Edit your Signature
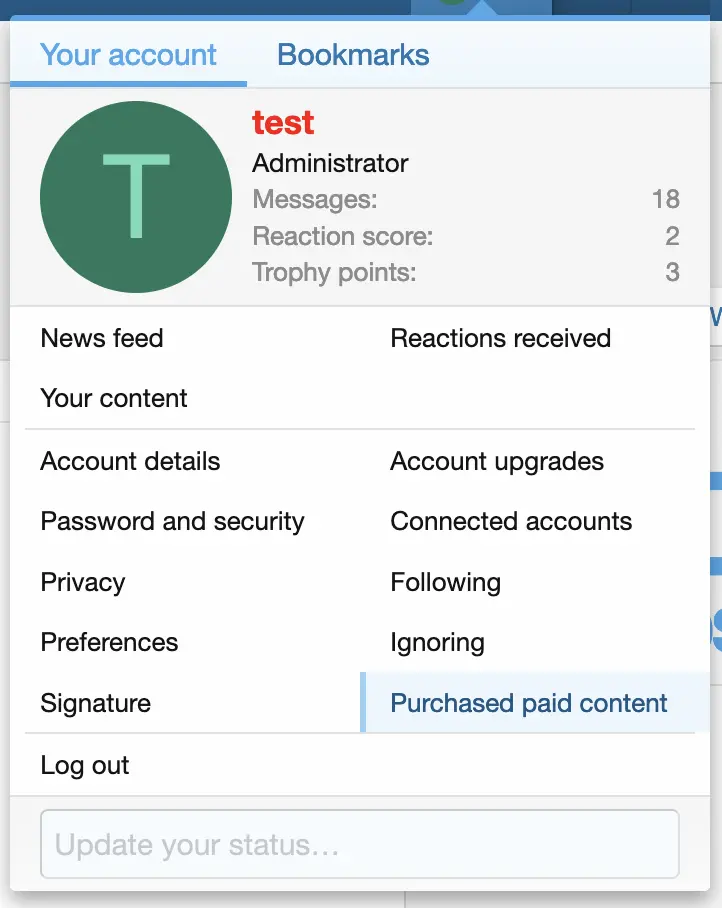722x908 pixels. click(95, 703)
